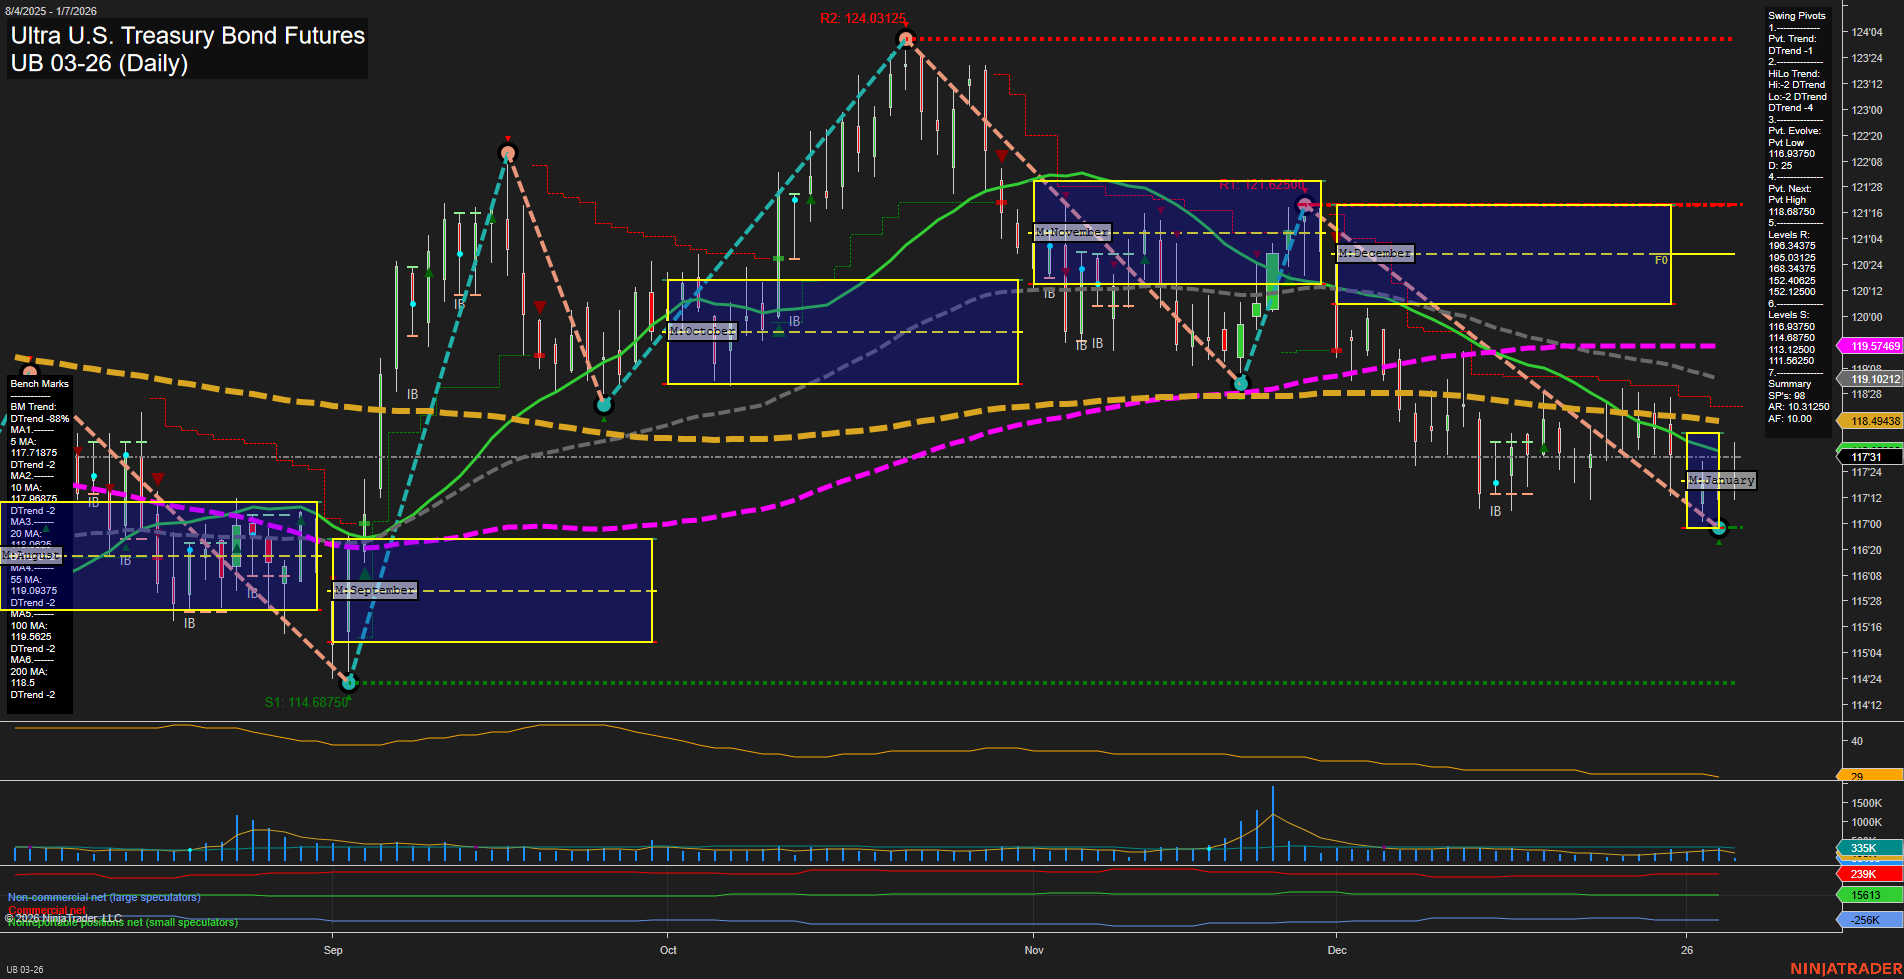Click the magenta 119.57469 price marker
Screen dimensions: 1904x979
coord(1872,346)
